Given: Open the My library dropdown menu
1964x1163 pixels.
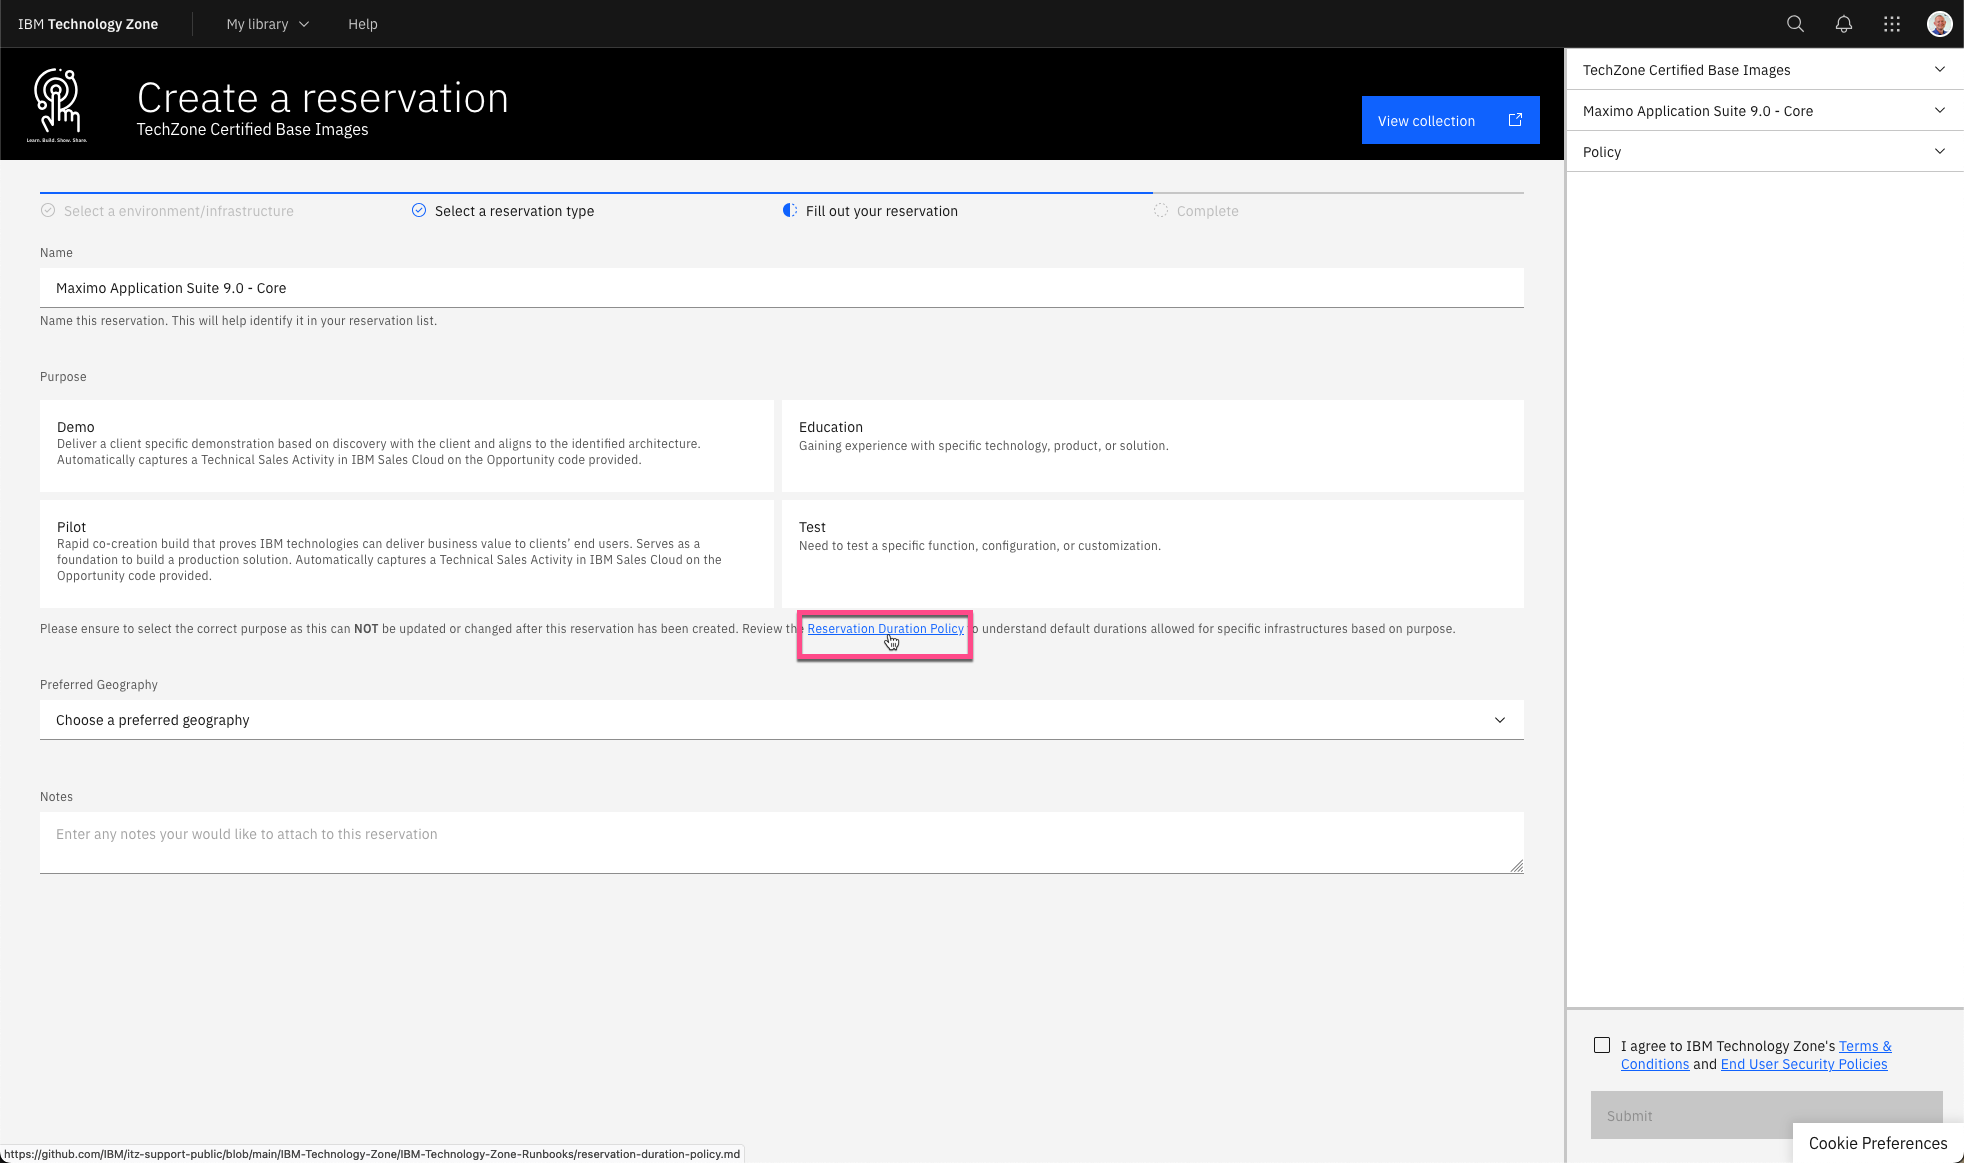Looking at the screenshot, I should coord(268,24).
